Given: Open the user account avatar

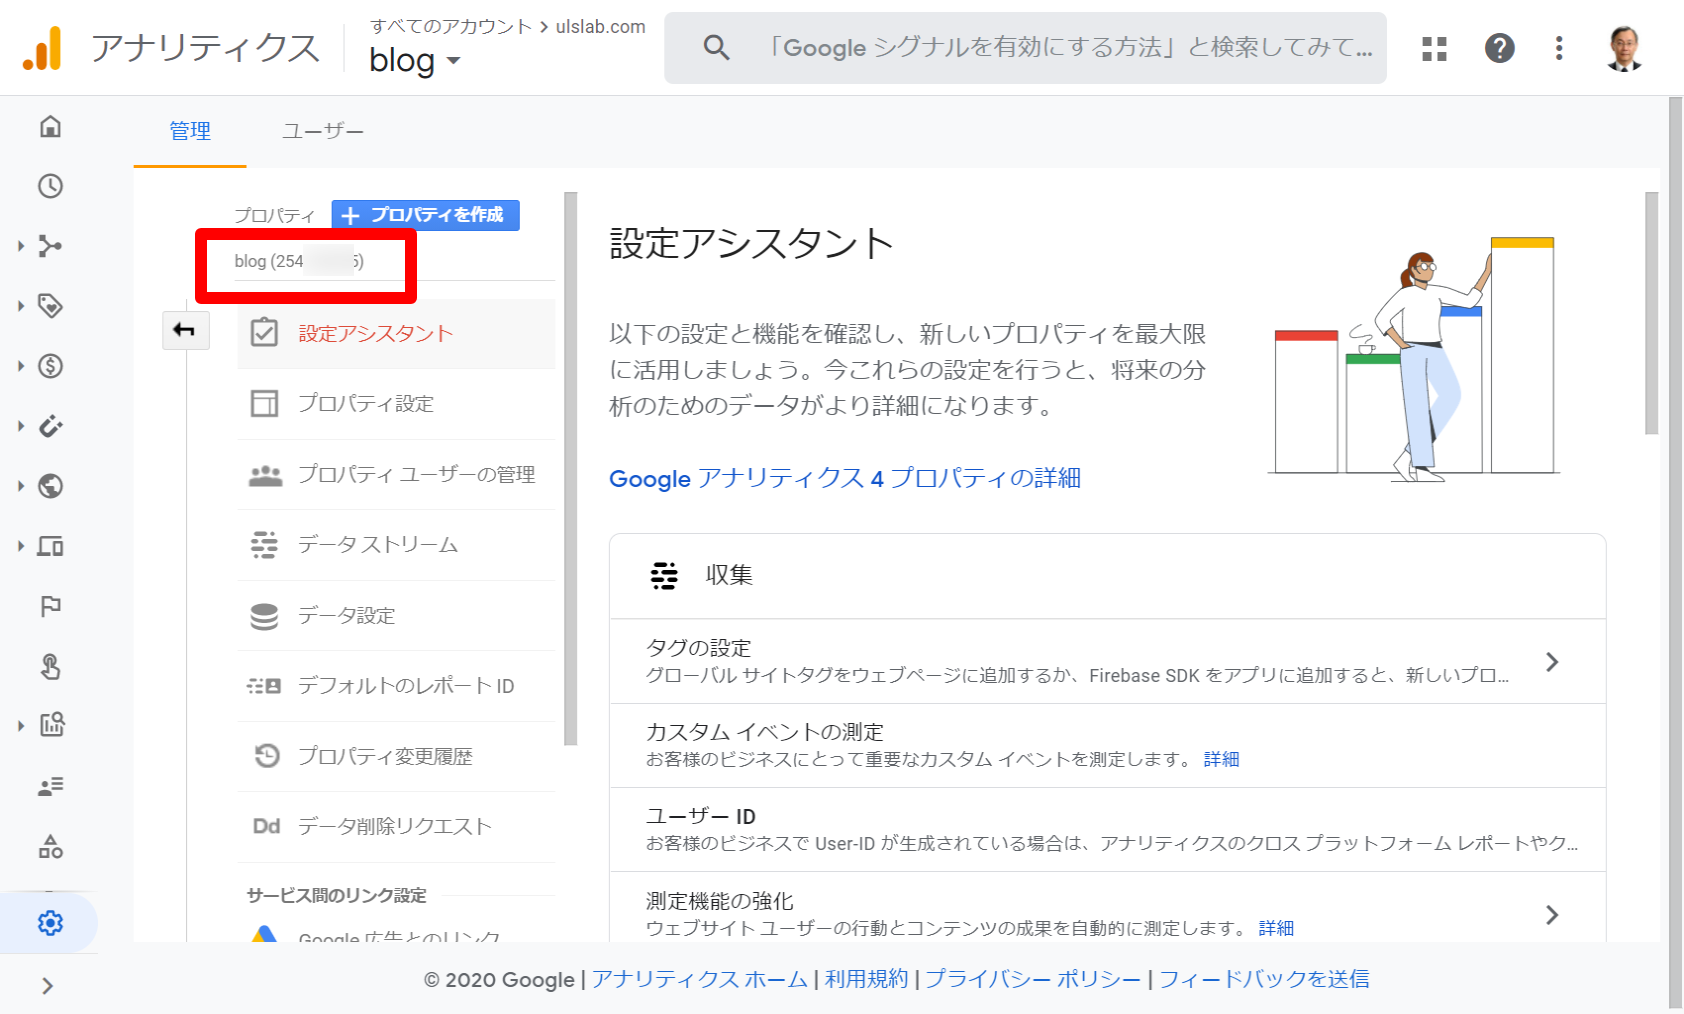Looking at the screenshot, I should click(x=1625, y=48).
